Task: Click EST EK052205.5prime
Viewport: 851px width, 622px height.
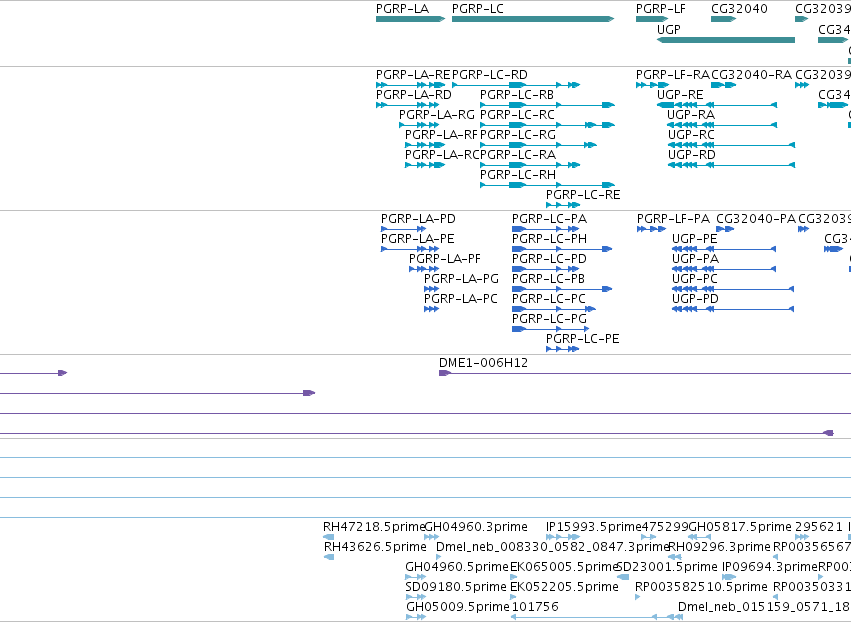Action: coord(513,597)
